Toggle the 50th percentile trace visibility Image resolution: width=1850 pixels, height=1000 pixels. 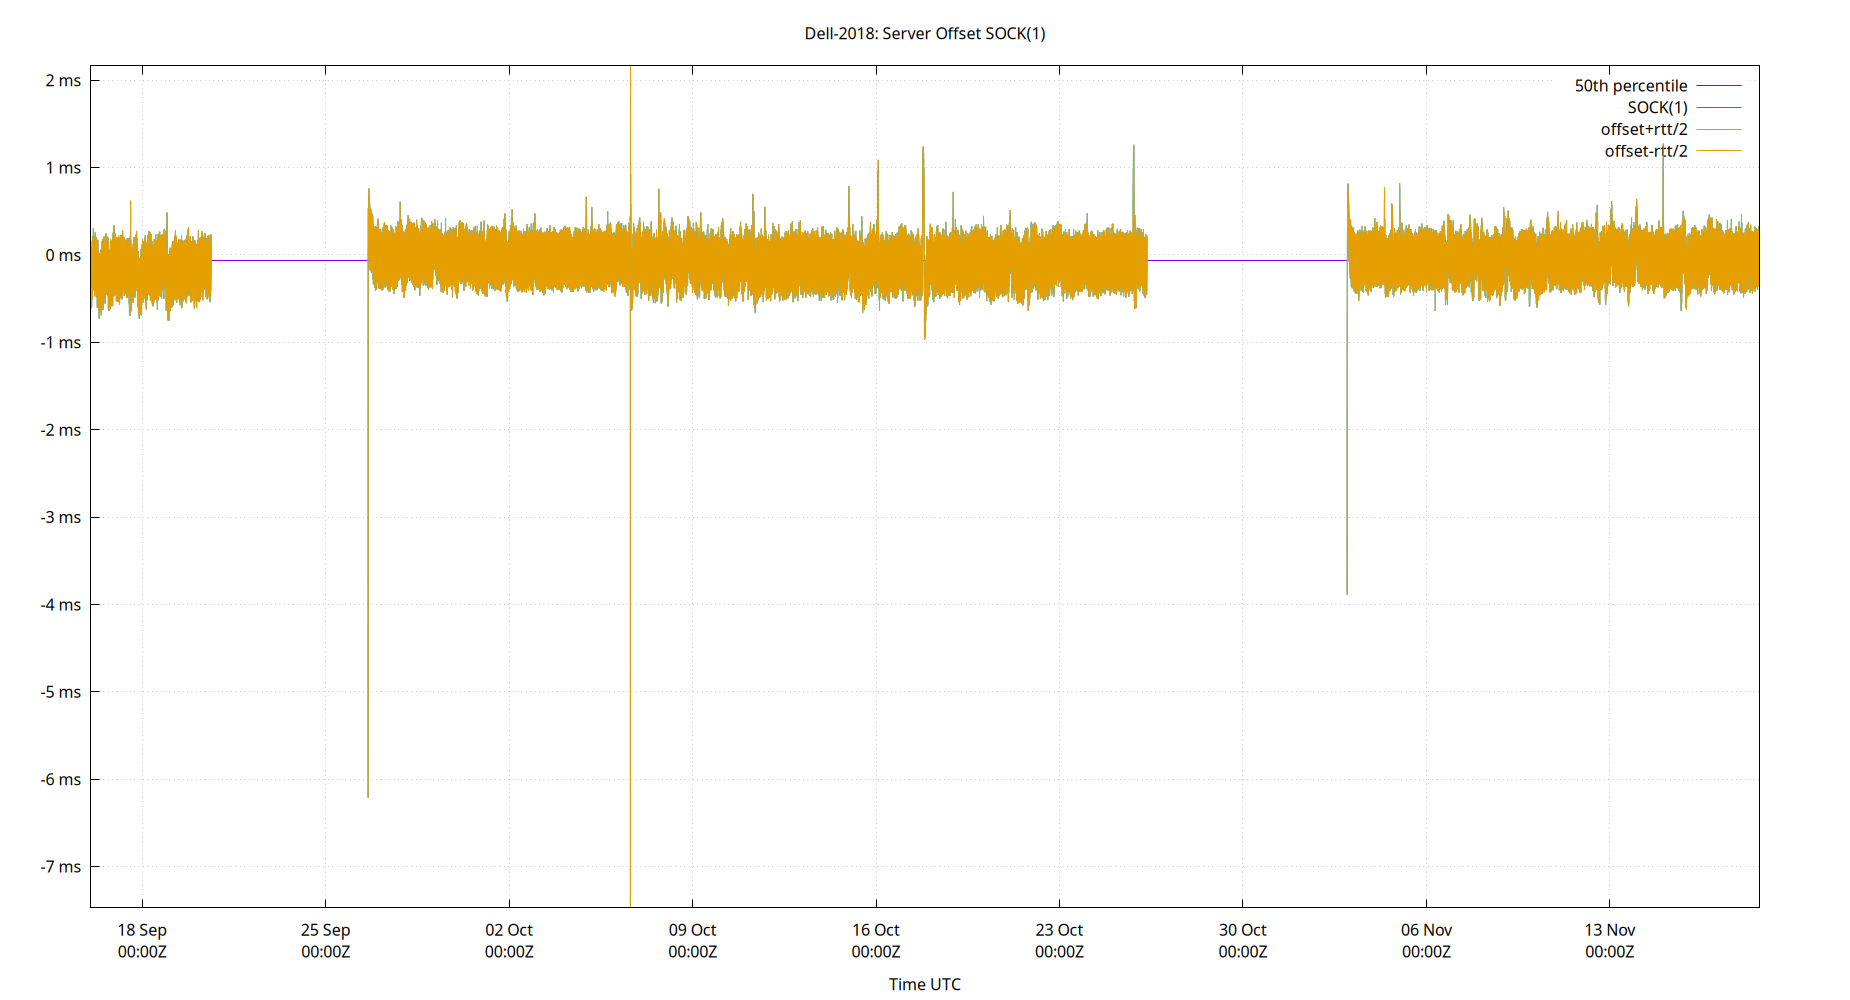[1631, 85]
